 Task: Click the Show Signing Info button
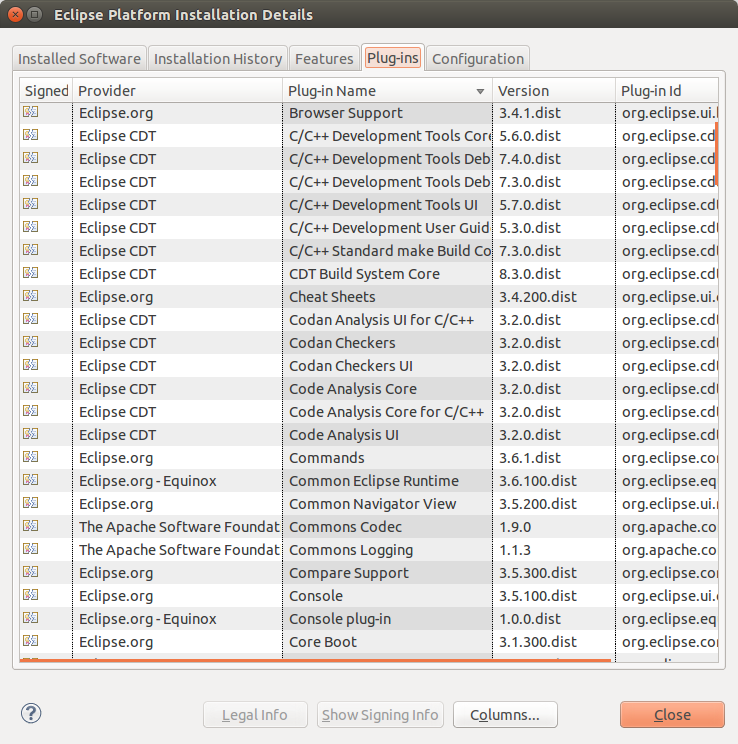coord(380,715)
